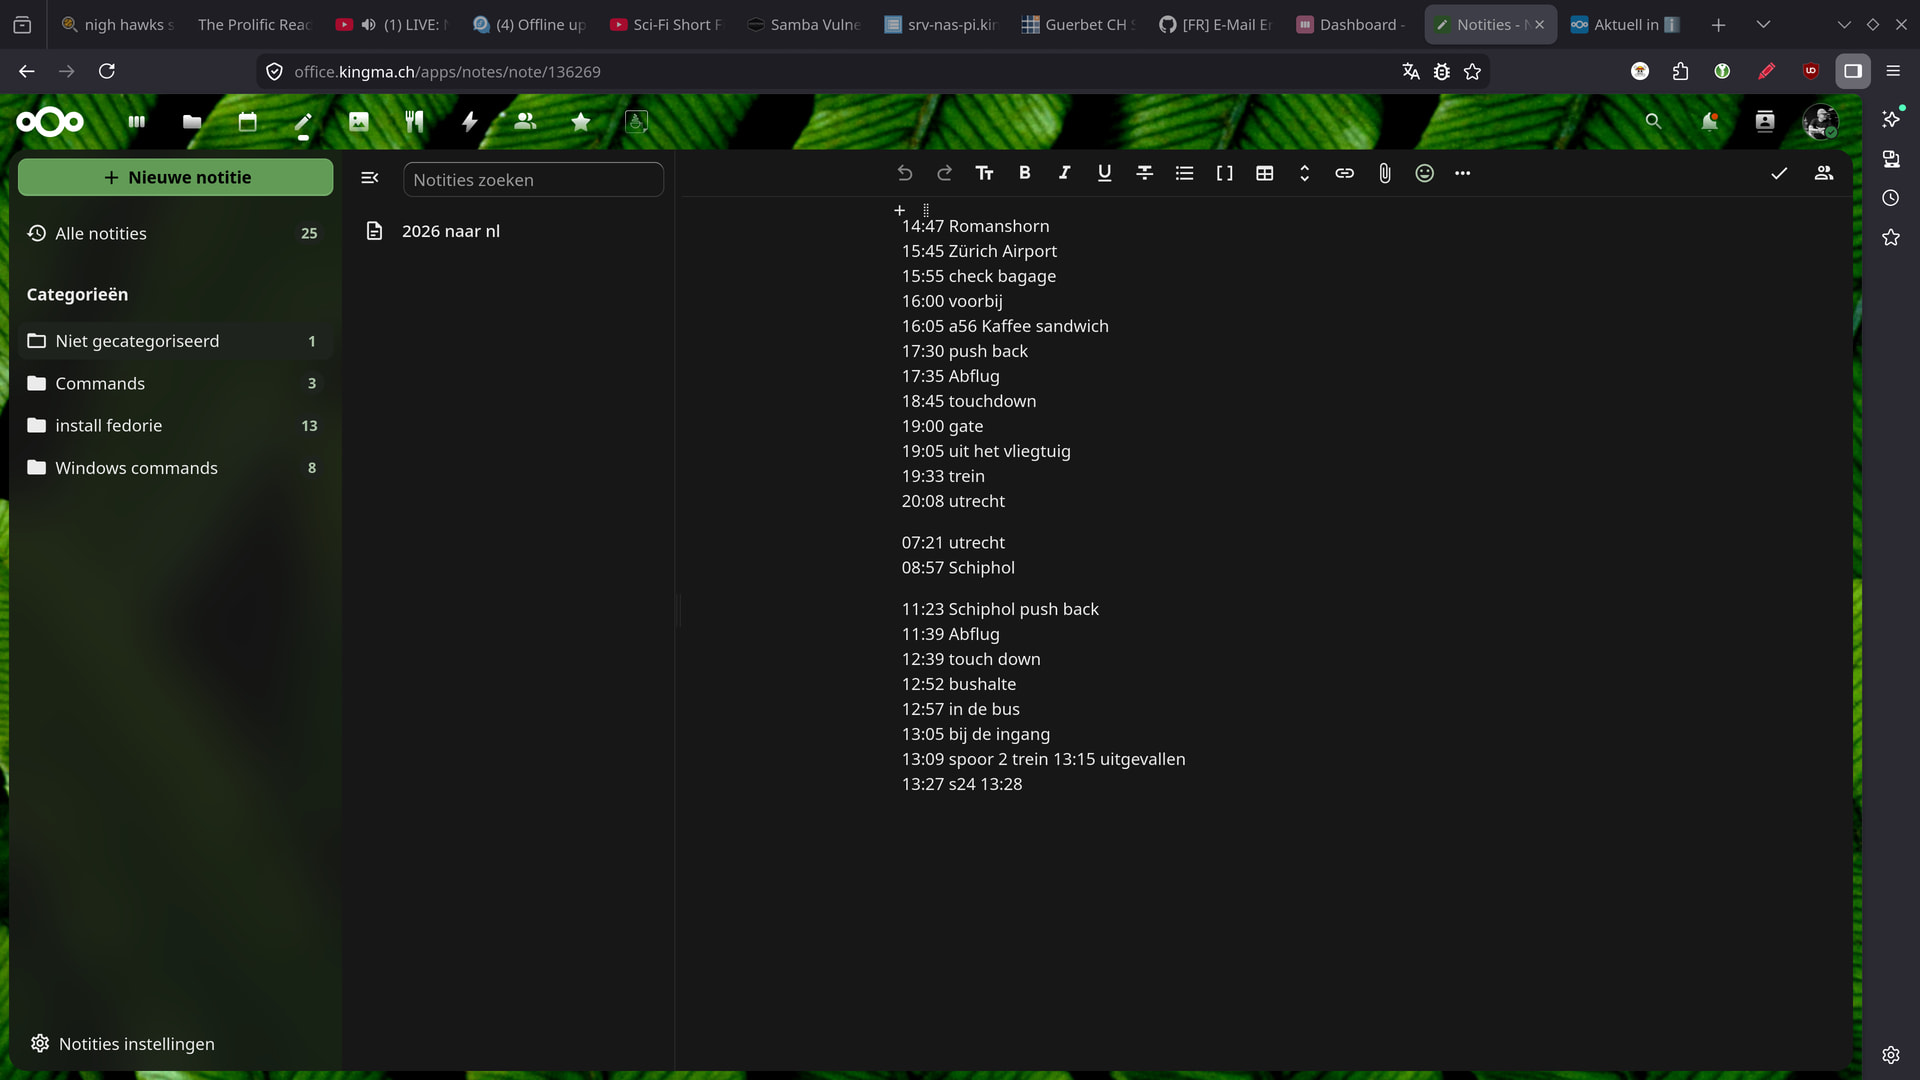This screenshot has height=1080, width=1920.
Task: Click the undo arrow
Action: [x=904, y=173]
